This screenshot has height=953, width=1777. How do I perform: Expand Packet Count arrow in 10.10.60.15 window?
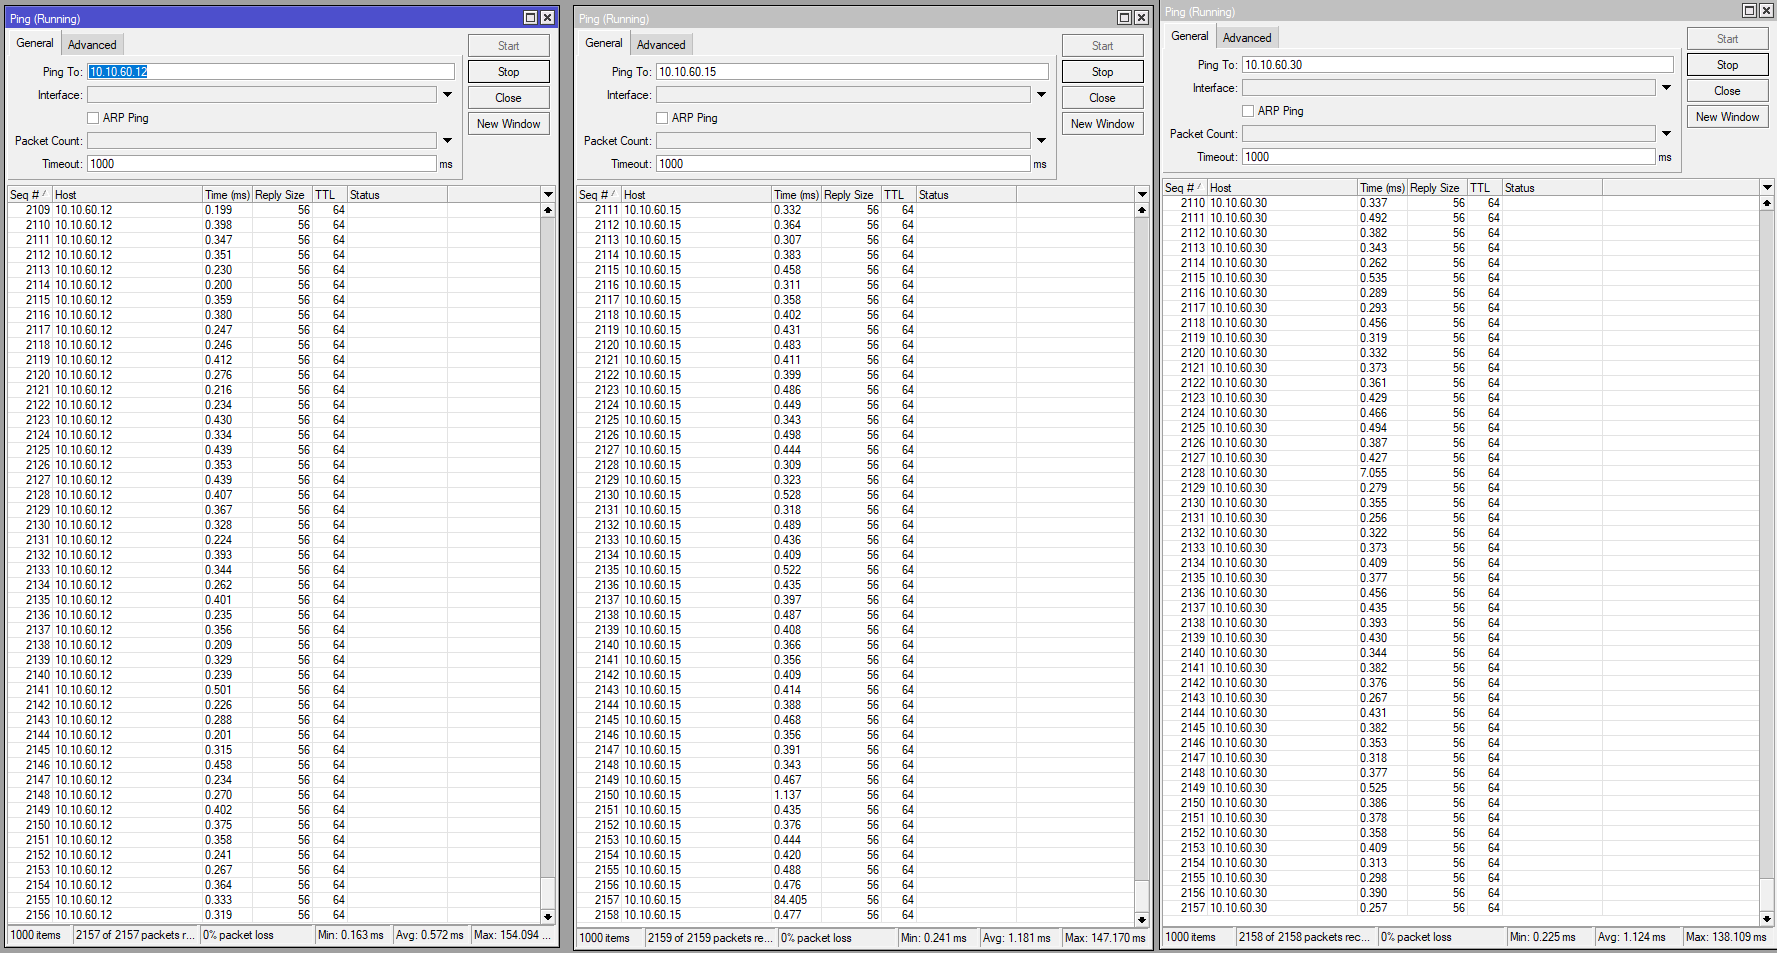click(1041, 141)
